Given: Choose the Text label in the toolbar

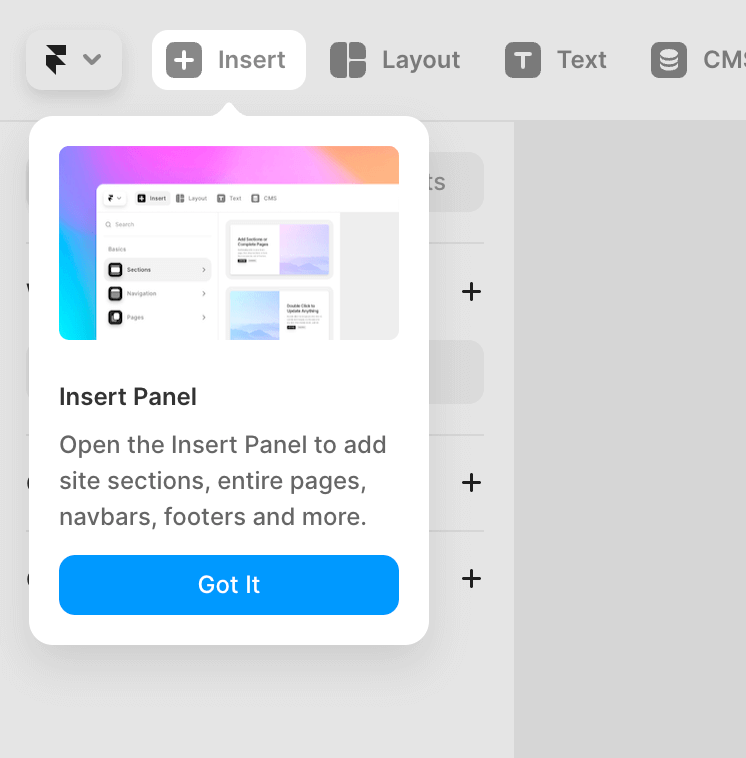Looking at the screenshot, I should (x=582, y=60).
